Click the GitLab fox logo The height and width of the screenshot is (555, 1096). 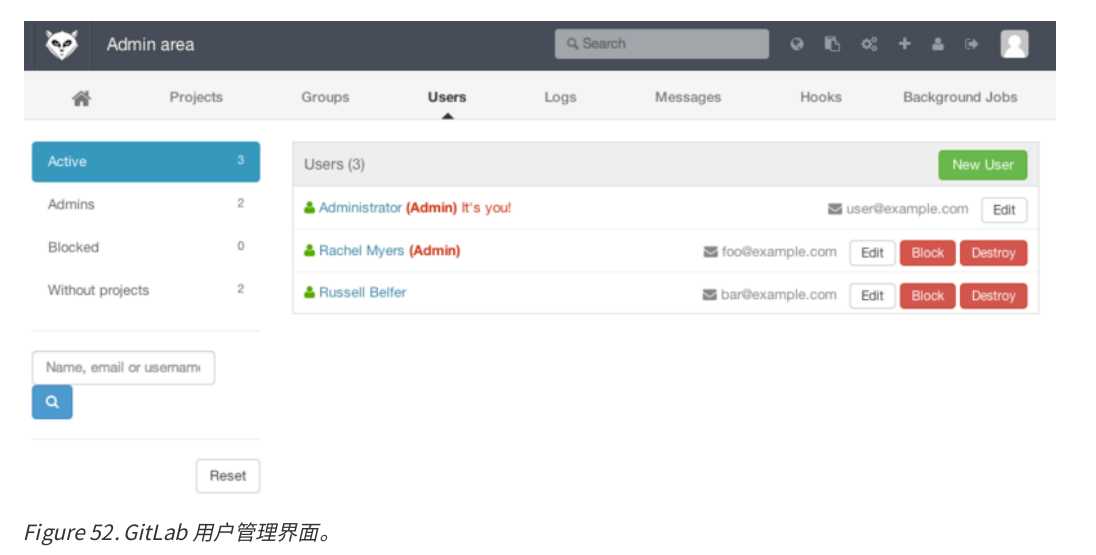[x=62, y=45]
